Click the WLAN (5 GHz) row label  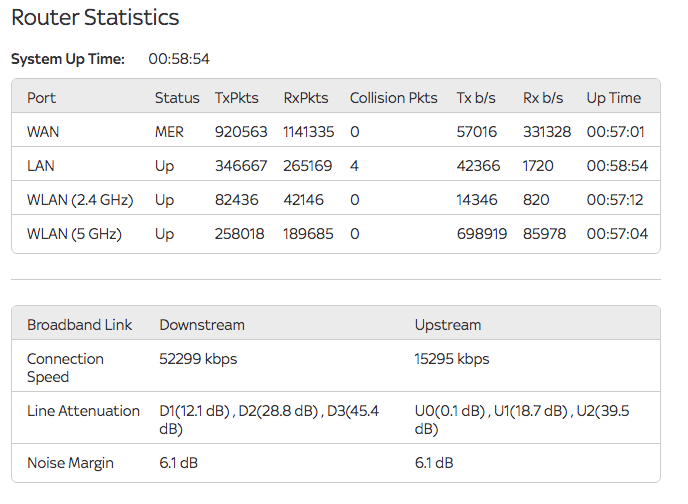(74, 234)
